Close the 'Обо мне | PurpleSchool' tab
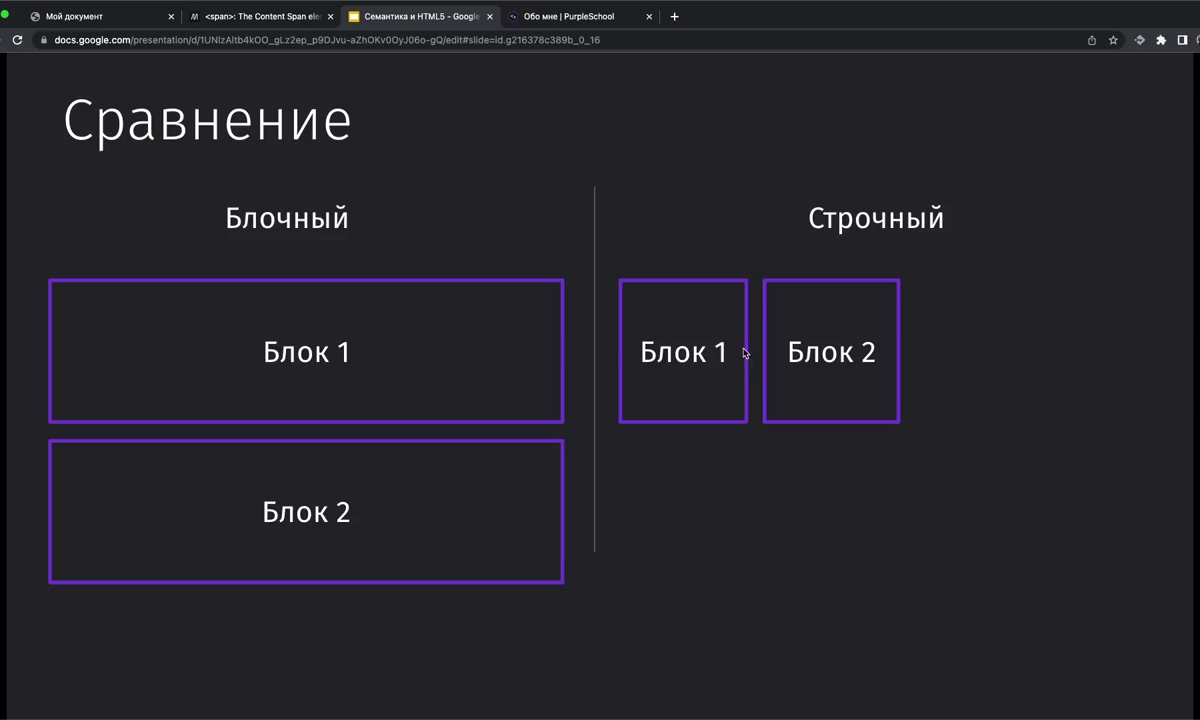This screenshot has height=720, width=1200. click(649, 16)
